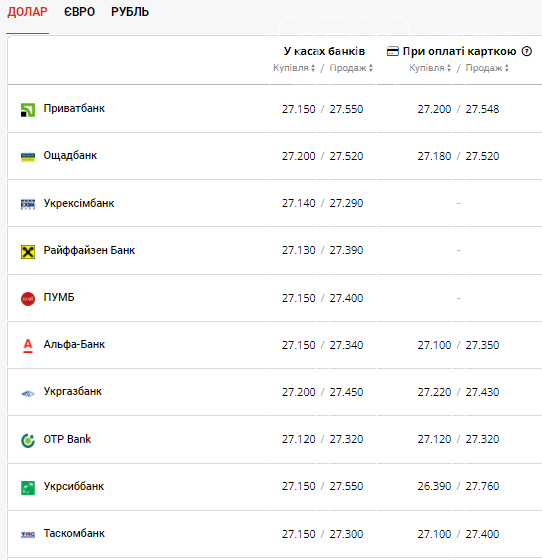The height and width of the screenshot is (560, 542).
Task: Switch to the ЄВРО tab
Action: tap(79, 12)
